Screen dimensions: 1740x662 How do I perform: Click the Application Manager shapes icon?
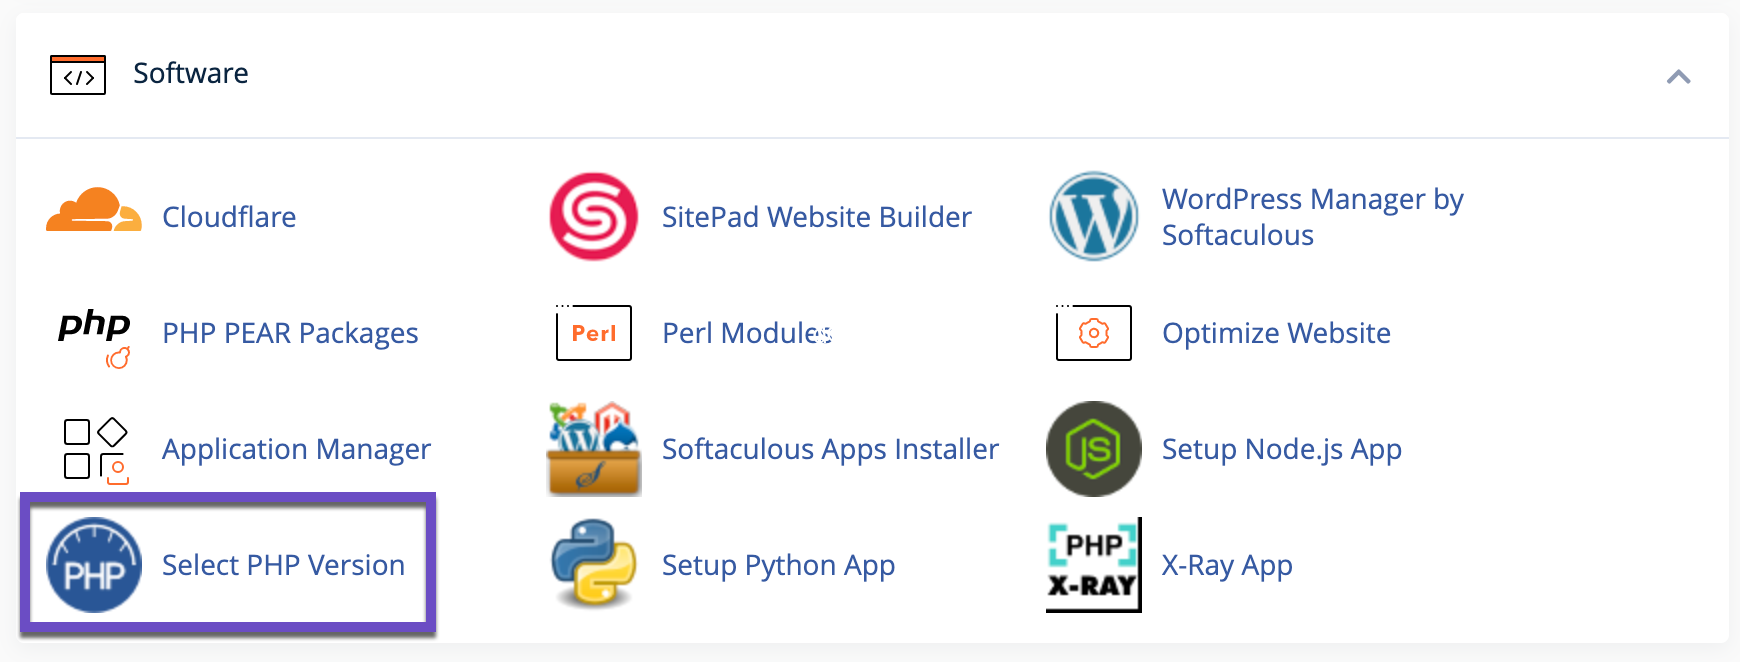(x=95, y=449)
